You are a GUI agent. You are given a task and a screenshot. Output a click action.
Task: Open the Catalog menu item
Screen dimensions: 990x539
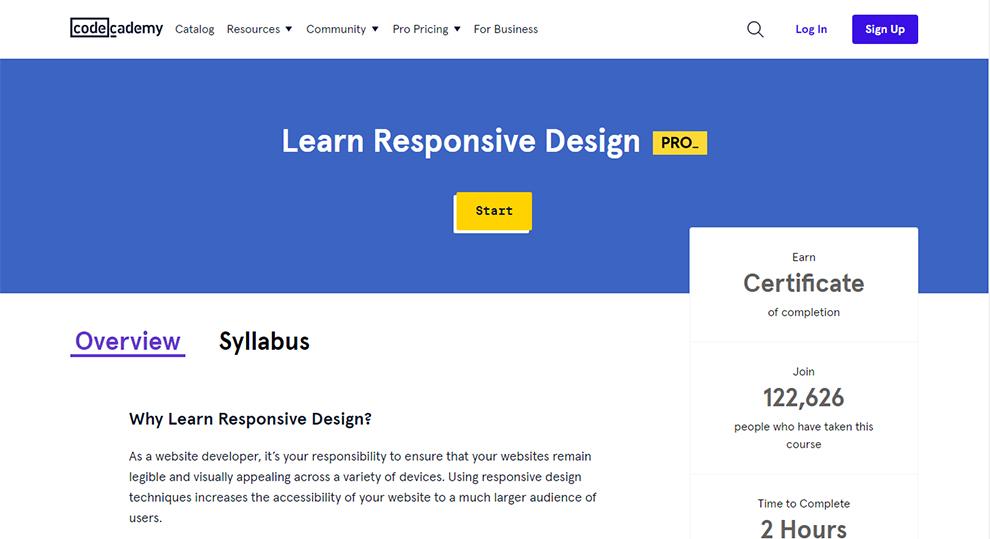coord(194,29)
